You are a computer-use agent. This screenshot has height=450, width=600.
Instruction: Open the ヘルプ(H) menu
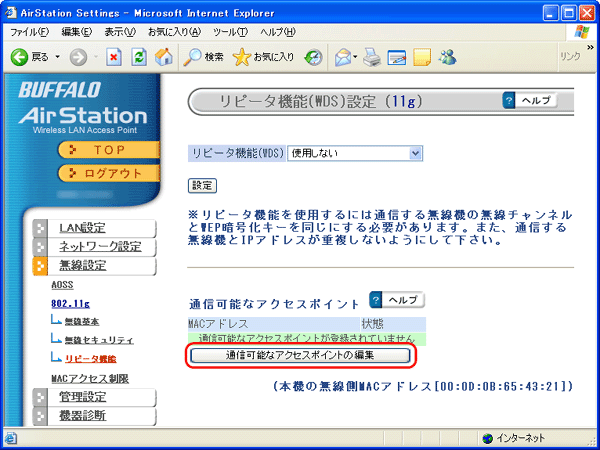278,32
